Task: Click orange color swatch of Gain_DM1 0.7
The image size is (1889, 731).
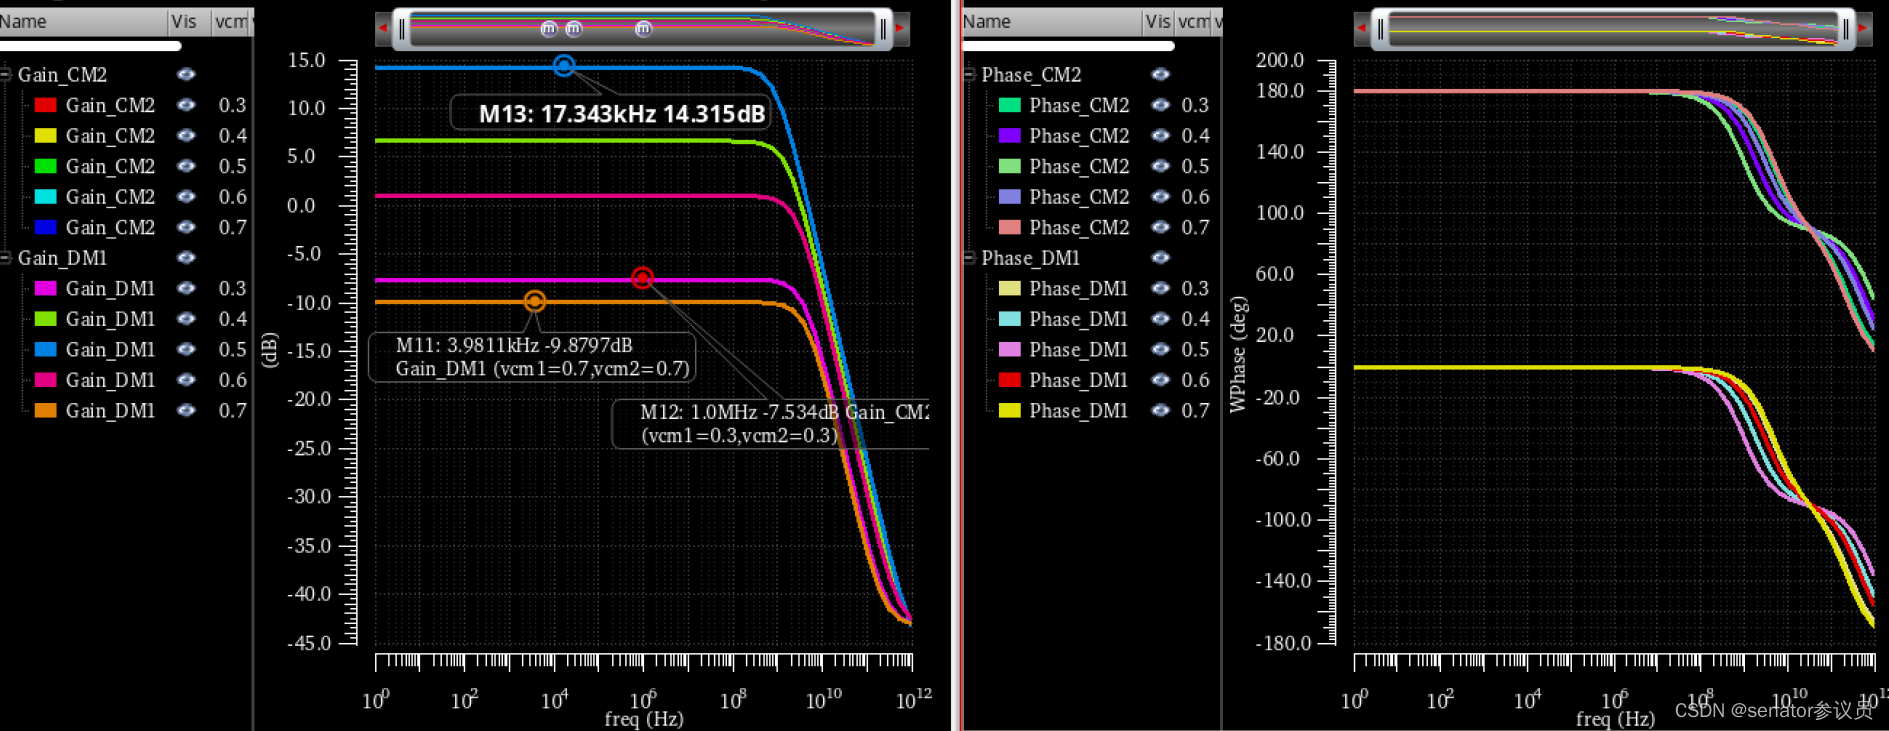Action: pyautogui.click(x=45, y=410)
